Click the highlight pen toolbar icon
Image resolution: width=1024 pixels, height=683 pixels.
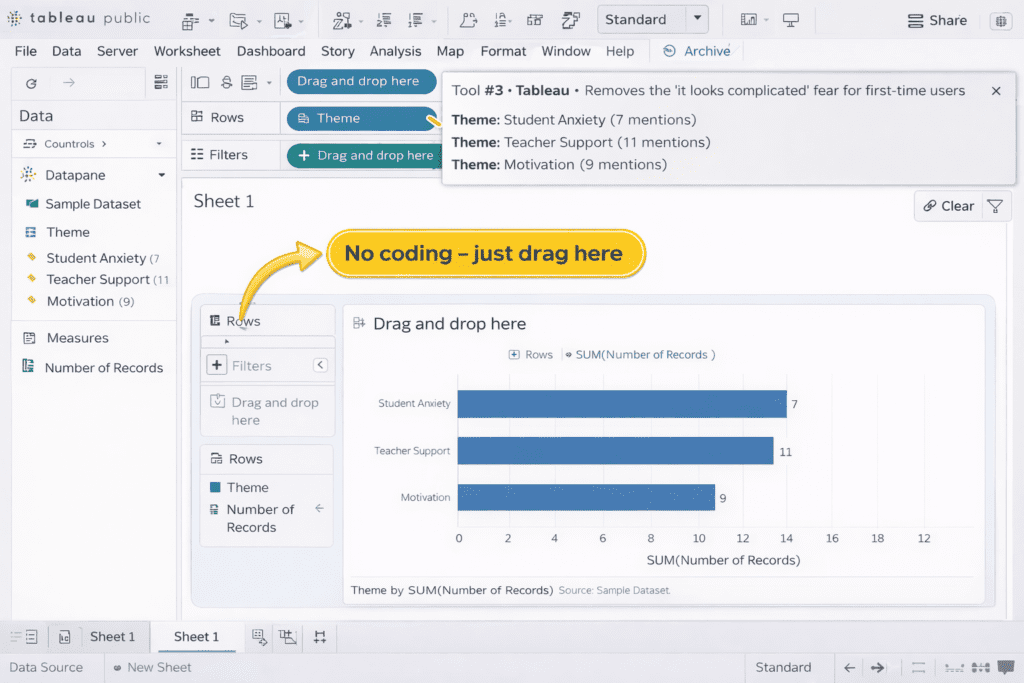click(468, 20)
